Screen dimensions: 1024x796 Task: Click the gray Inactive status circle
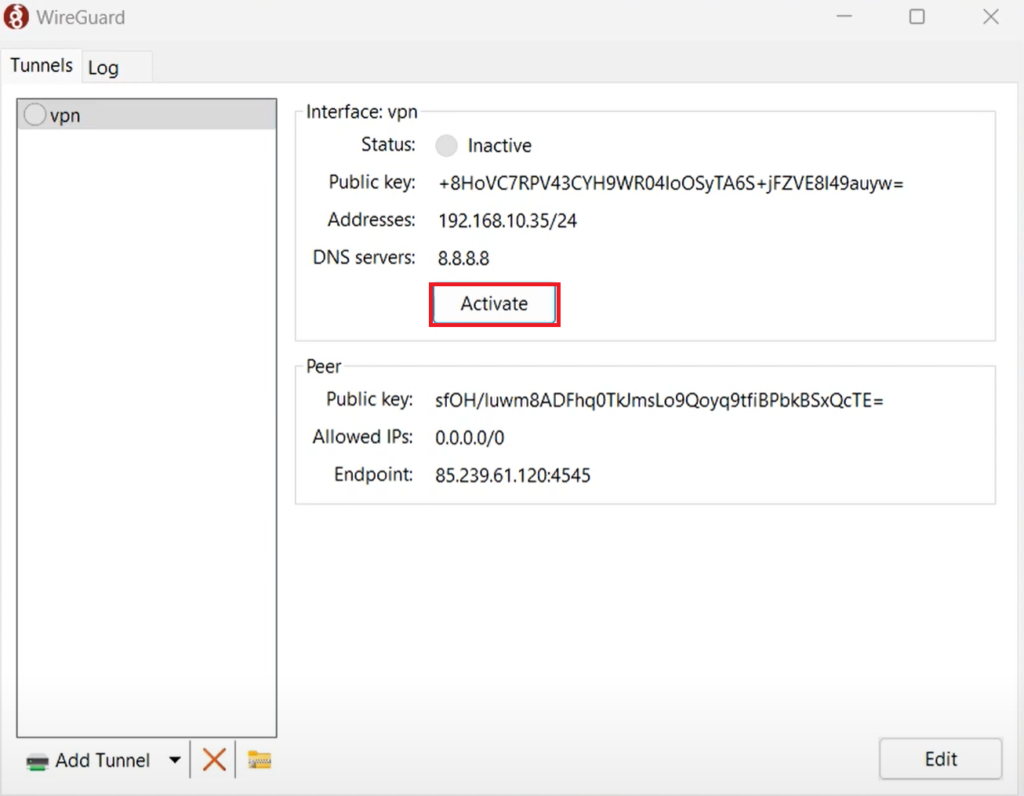click(x=446, y=145)
